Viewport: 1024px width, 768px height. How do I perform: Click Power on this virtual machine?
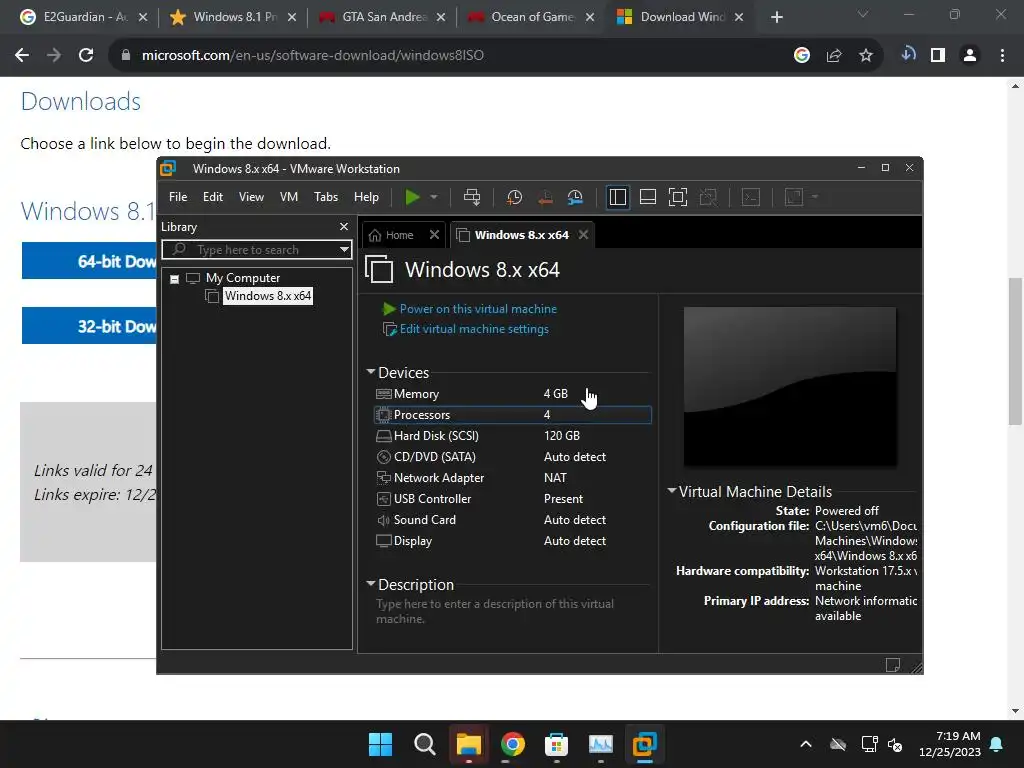478,309
